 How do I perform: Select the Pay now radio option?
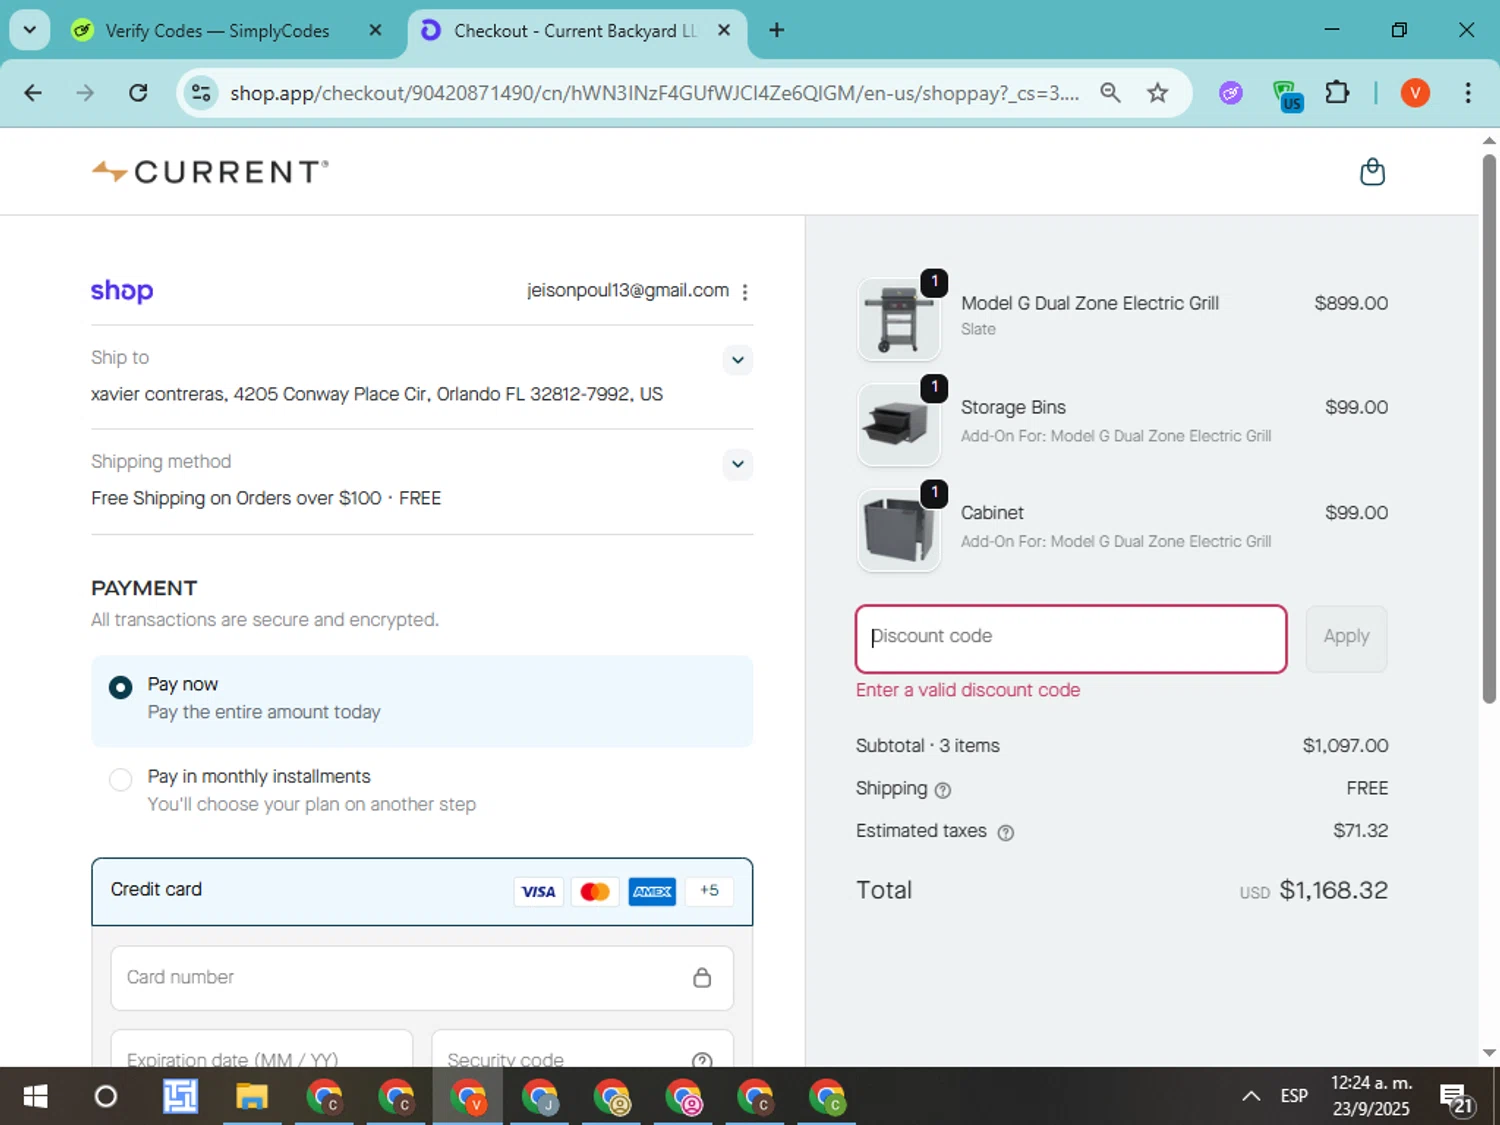[120, 687]
